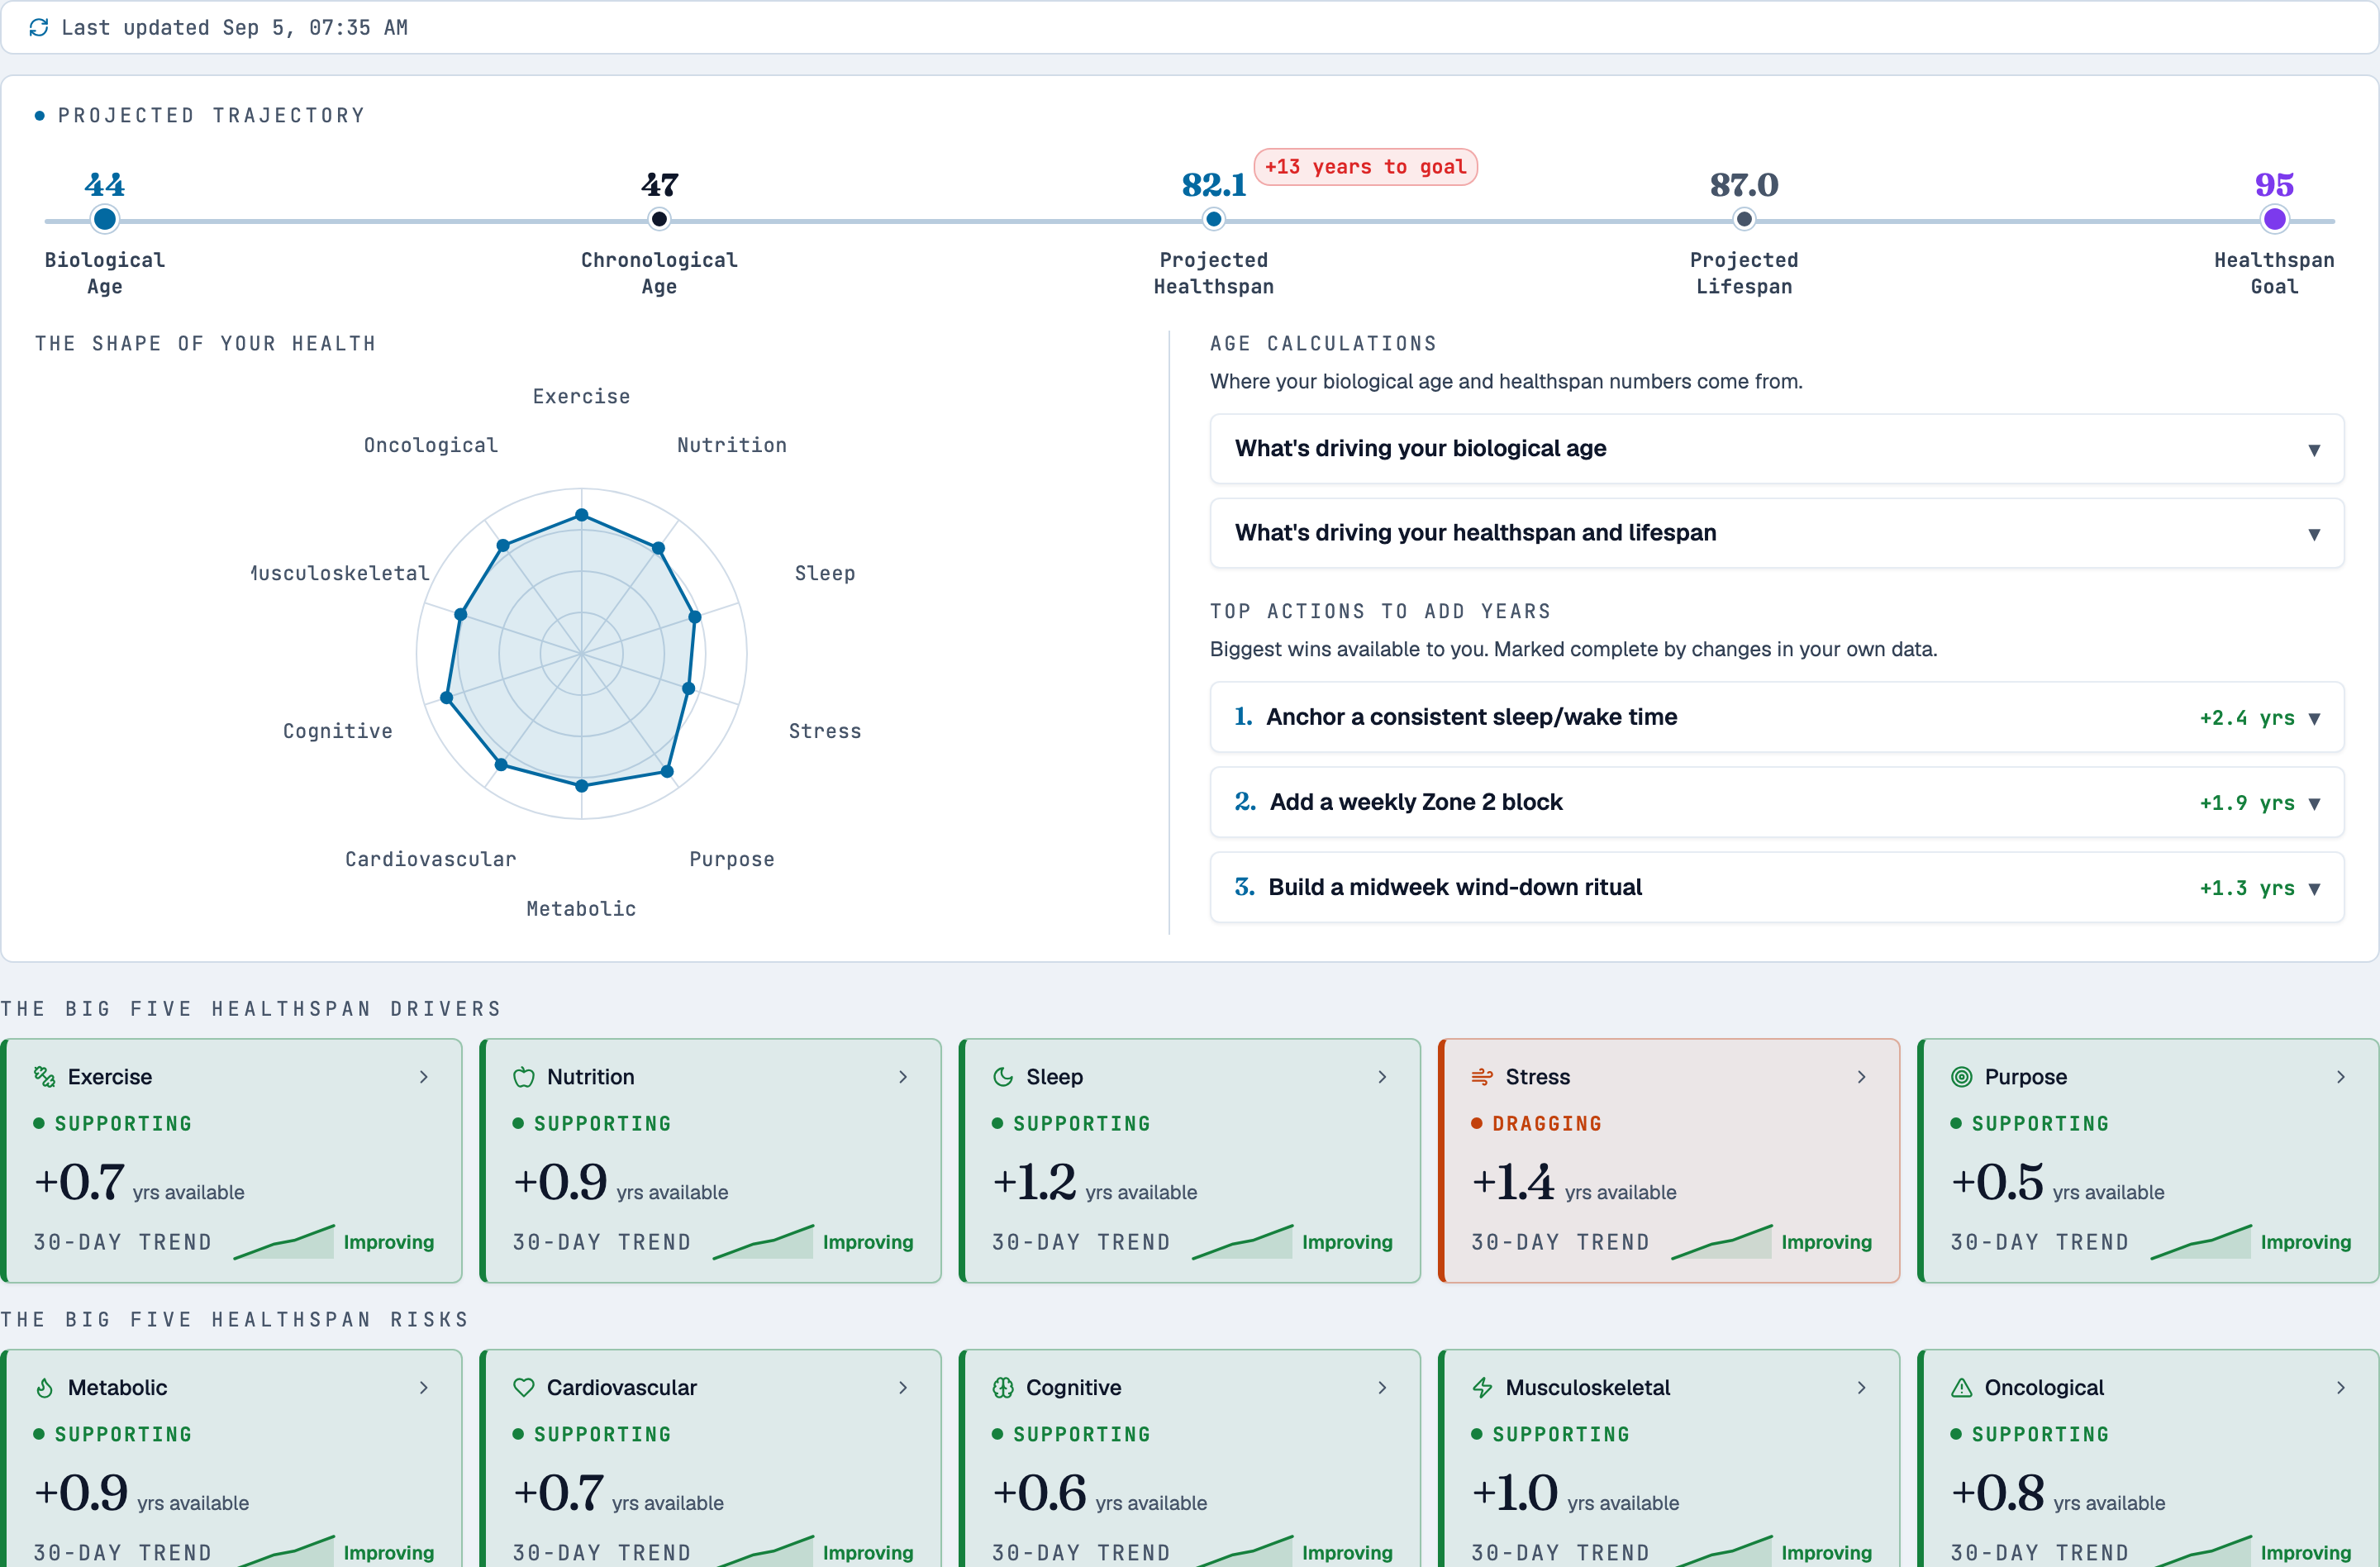This screenshot has height=1567, width=2380.
Task: Click the Exercise card title
Action: point(110,1076)
